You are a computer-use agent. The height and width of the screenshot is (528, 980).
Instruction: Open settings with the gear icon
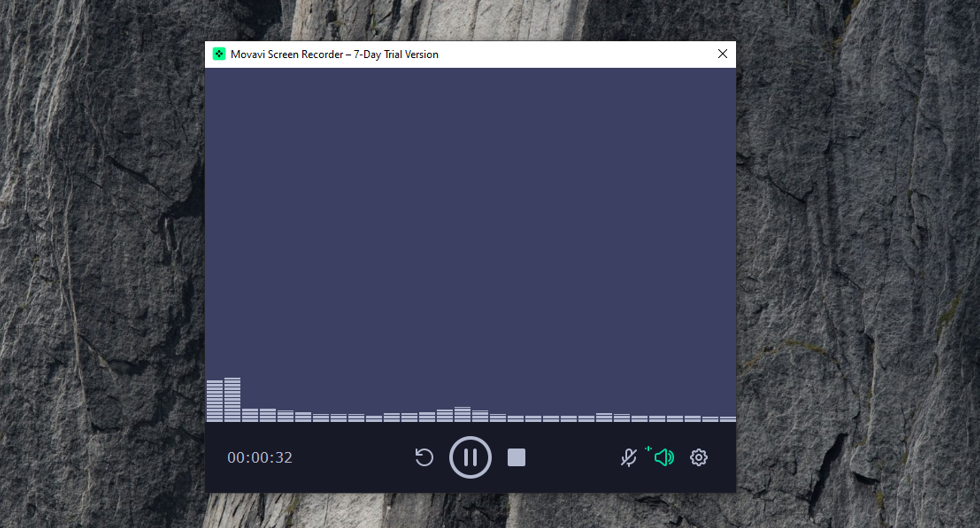pos(699,457)
